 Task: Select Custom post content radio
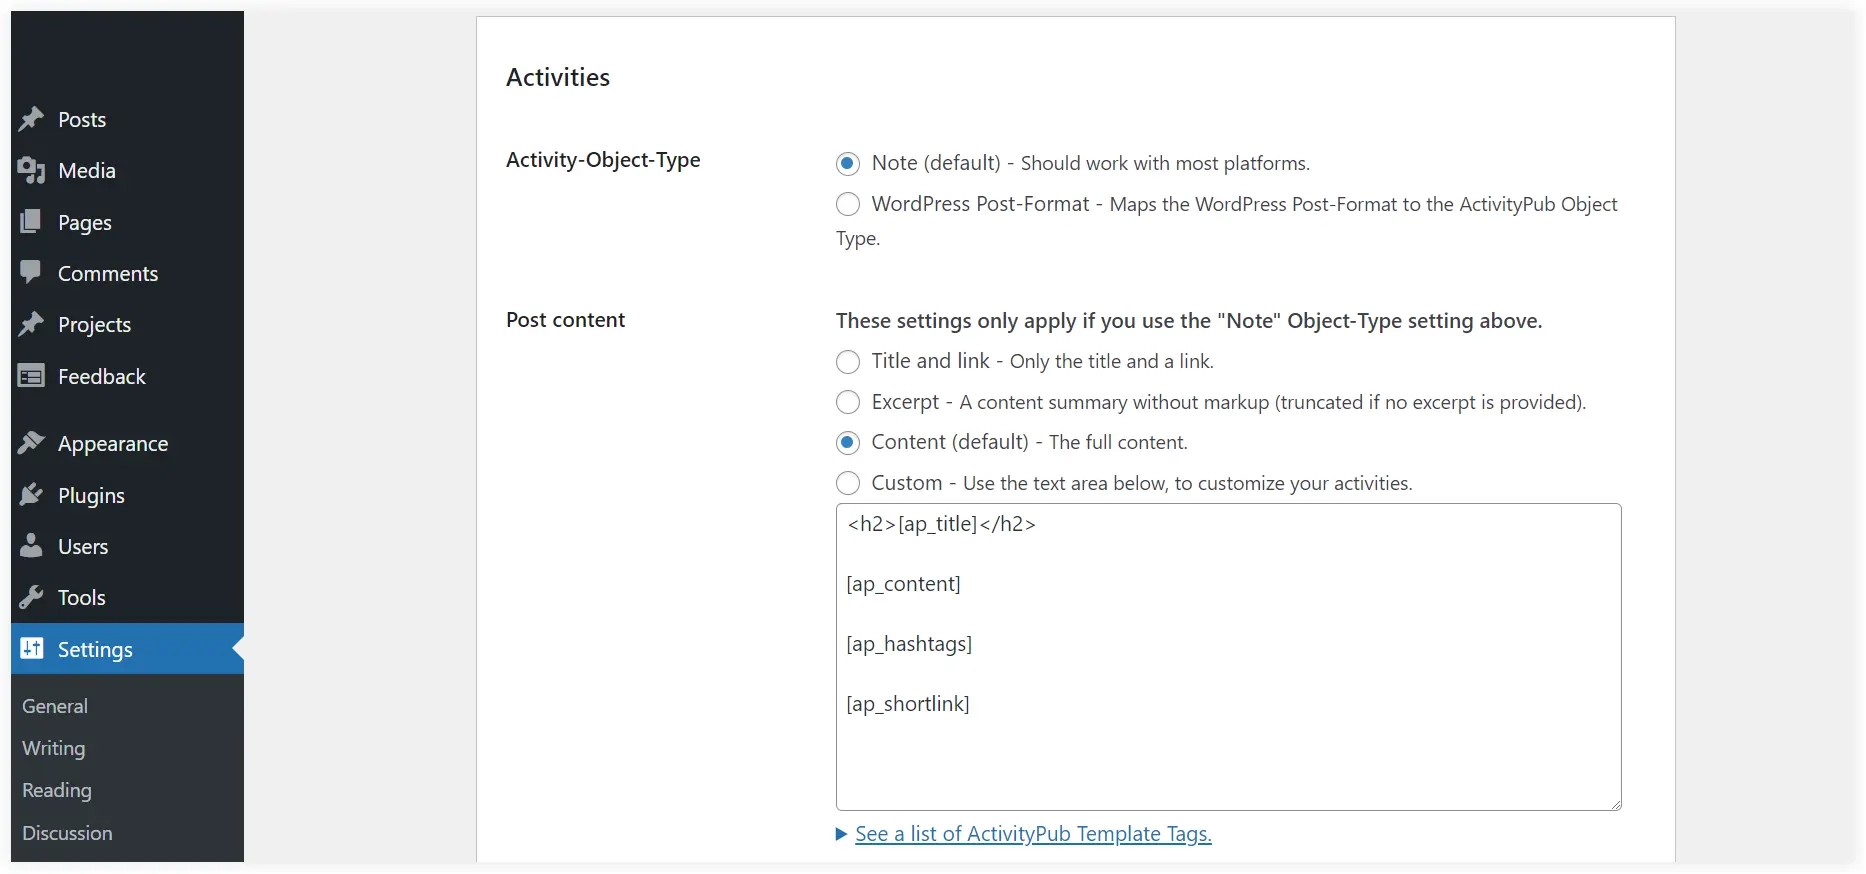point(848,483)
